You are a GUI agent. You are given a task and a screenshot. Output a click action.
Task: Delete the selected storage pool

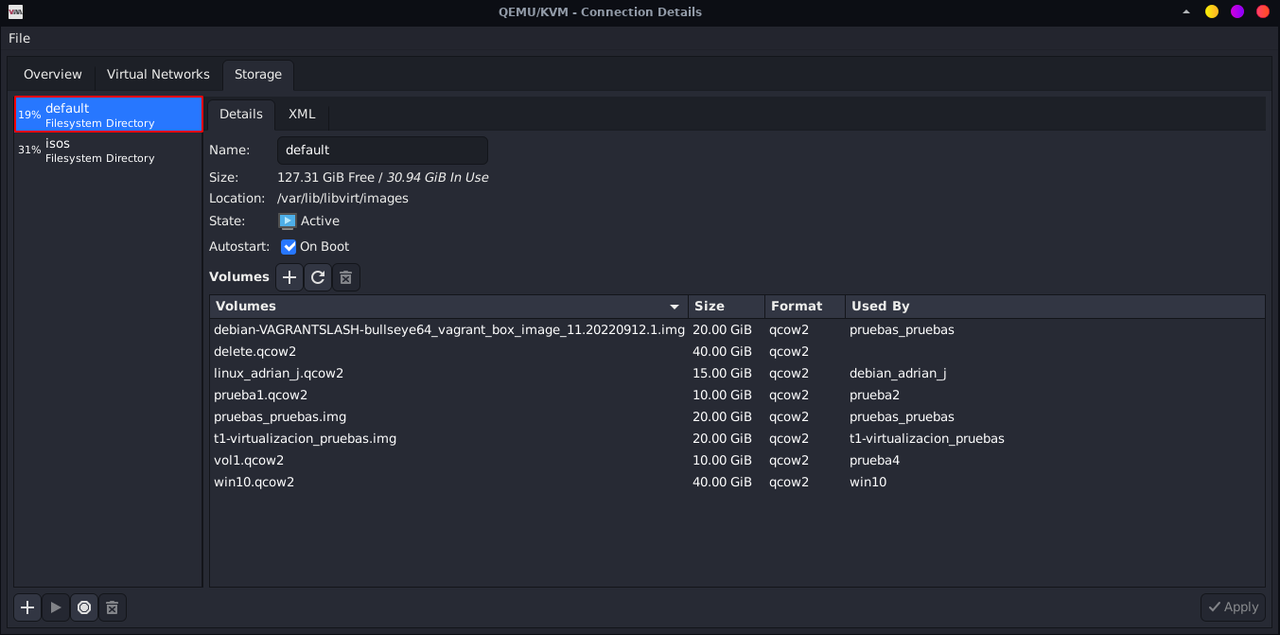tap(112, 607)
